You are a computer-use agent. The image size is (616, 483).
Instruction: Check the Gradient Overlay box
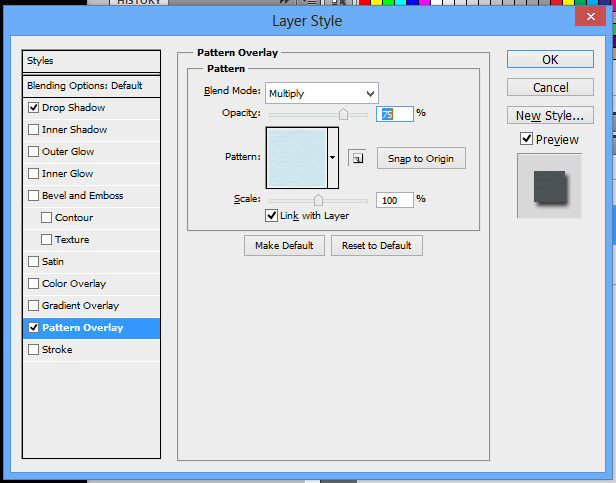[x=33, y=306]
